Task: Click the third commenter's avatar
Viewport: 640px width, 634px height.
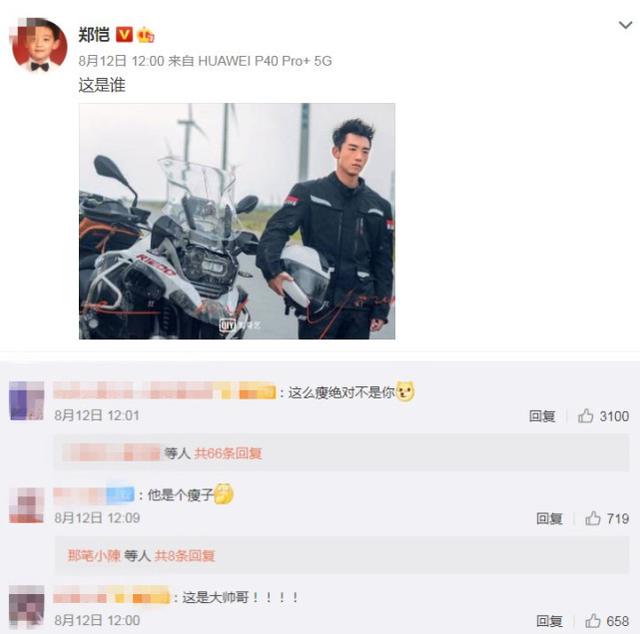Action: (27, 607)
